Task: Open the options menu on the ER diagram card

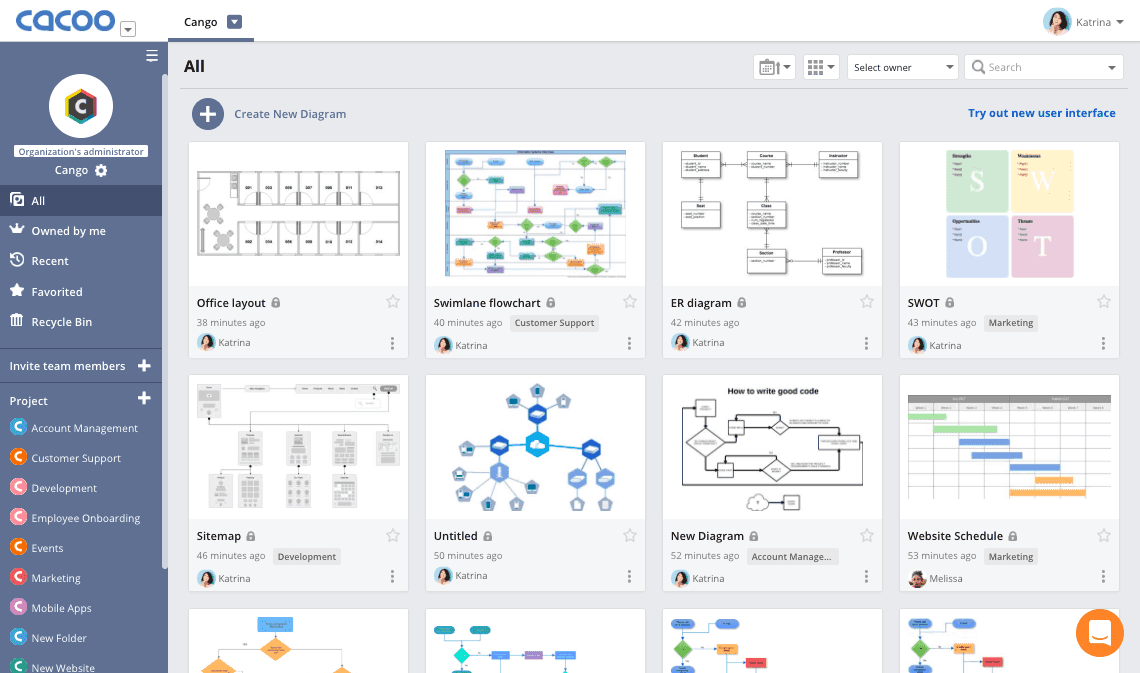Action: 866,342
